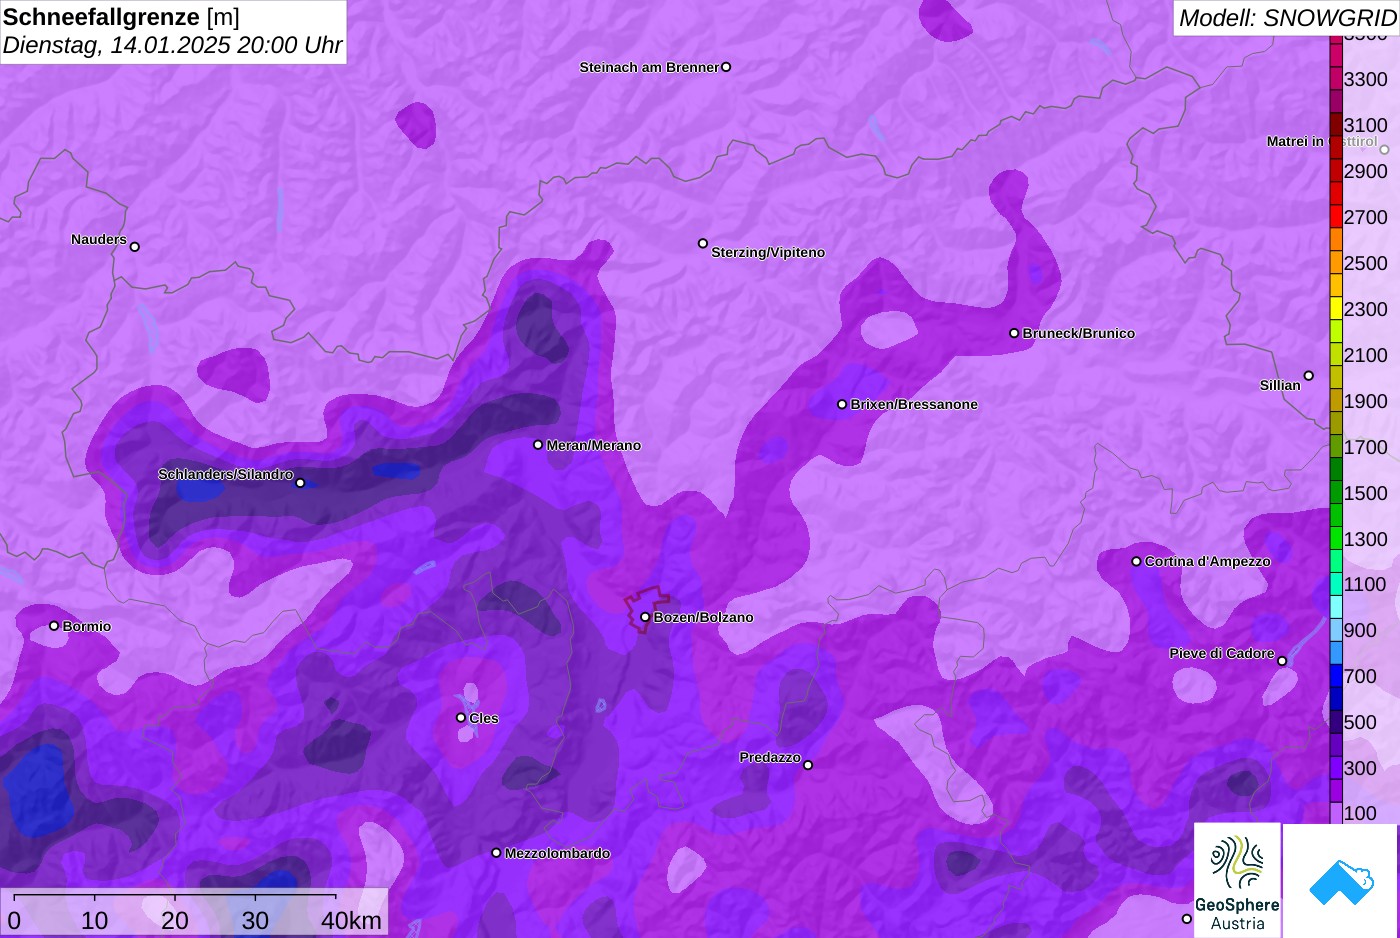Click the Predazzo location dot
The image size is (1400, 938).
click(808, 765)
